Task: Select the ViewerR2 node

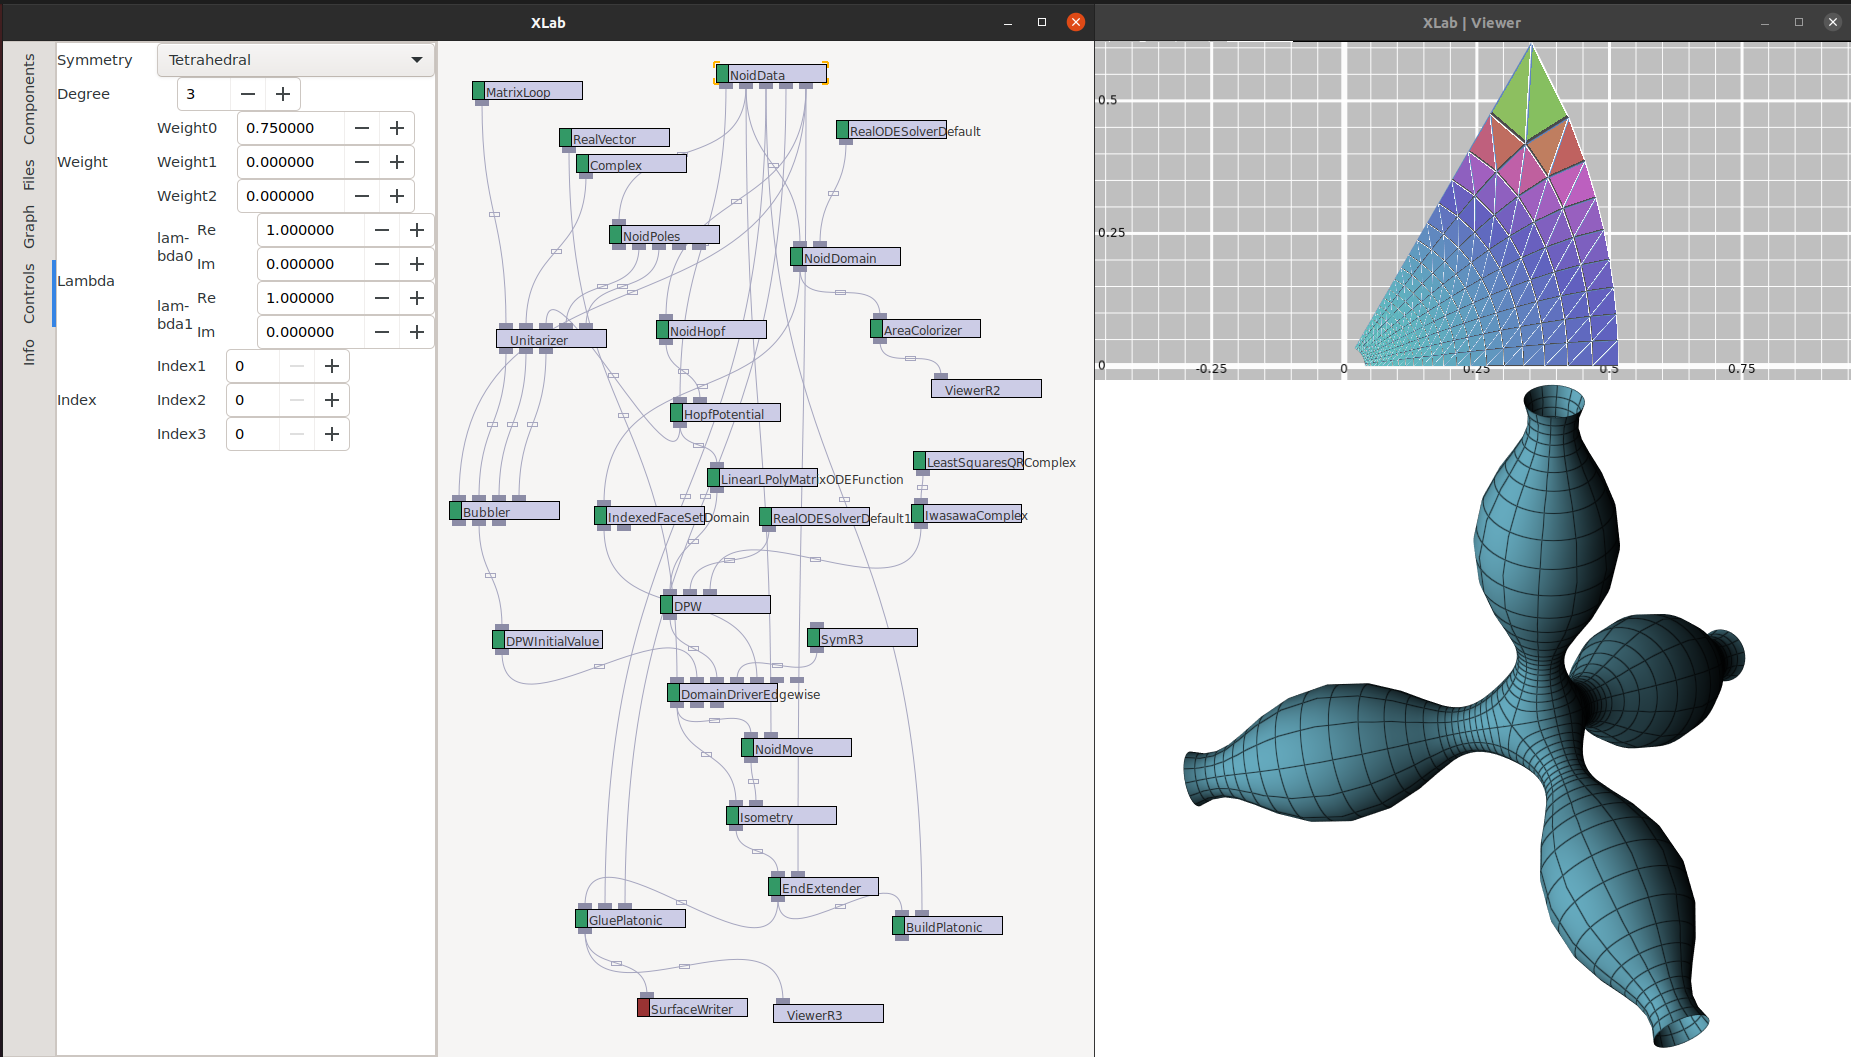Action: coord(986,390)
